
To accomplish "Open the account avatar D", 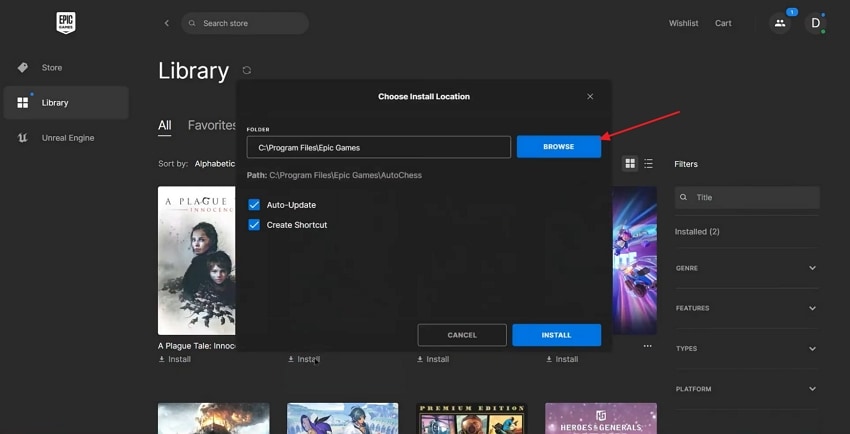I will [x=815, y=23].
